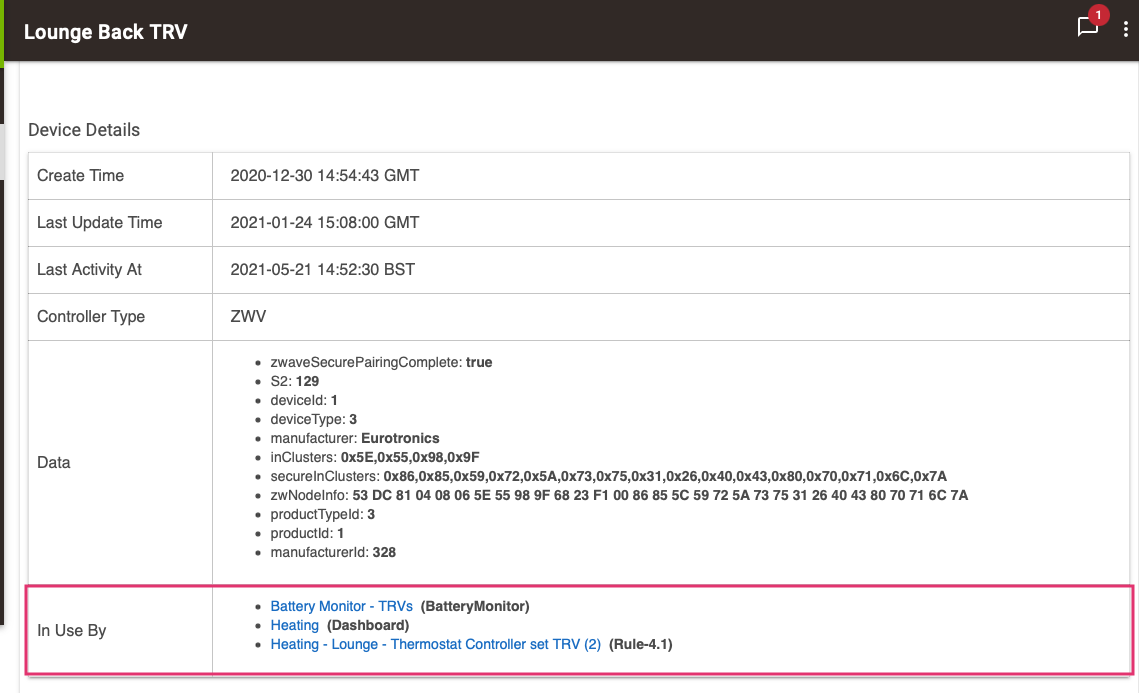Select the zwaveSecurePairingComplete: true entry

(381, 362)
